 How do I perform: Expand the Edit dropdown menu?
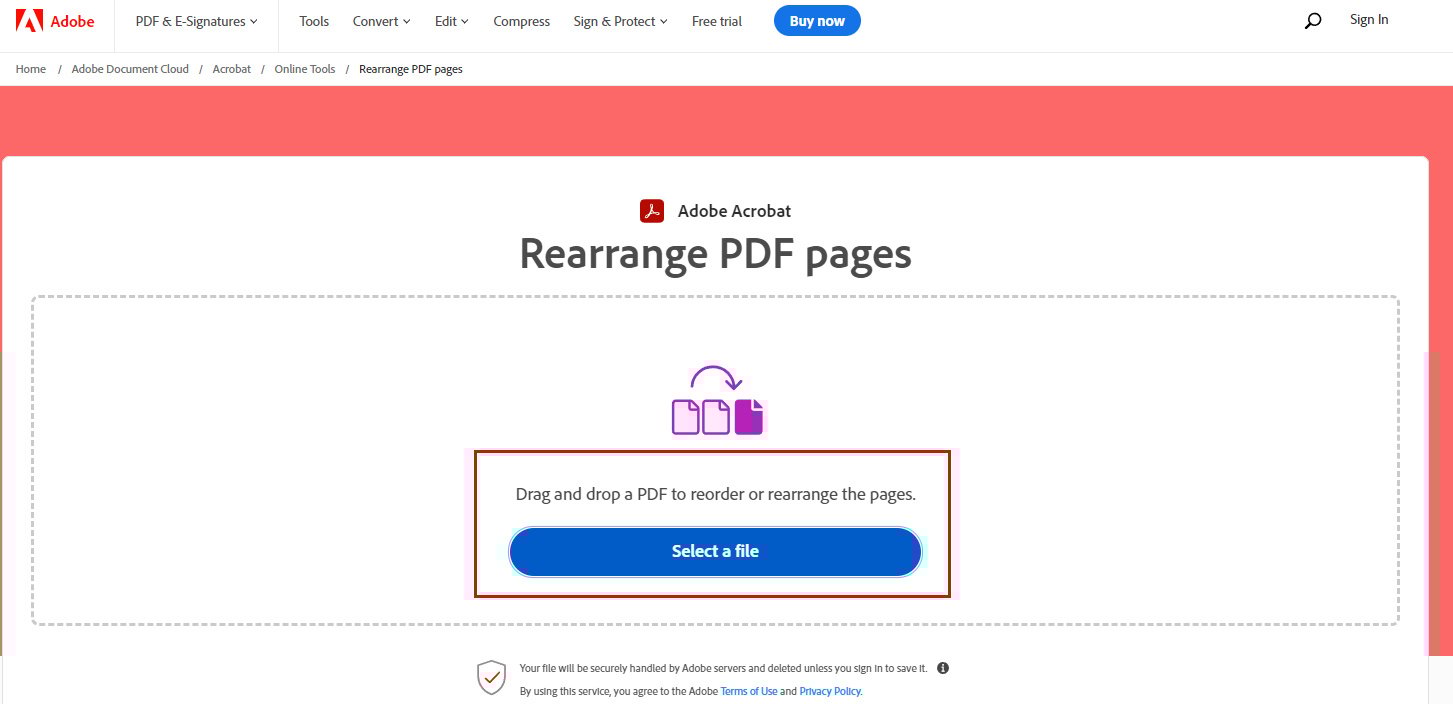click(452, 21)
